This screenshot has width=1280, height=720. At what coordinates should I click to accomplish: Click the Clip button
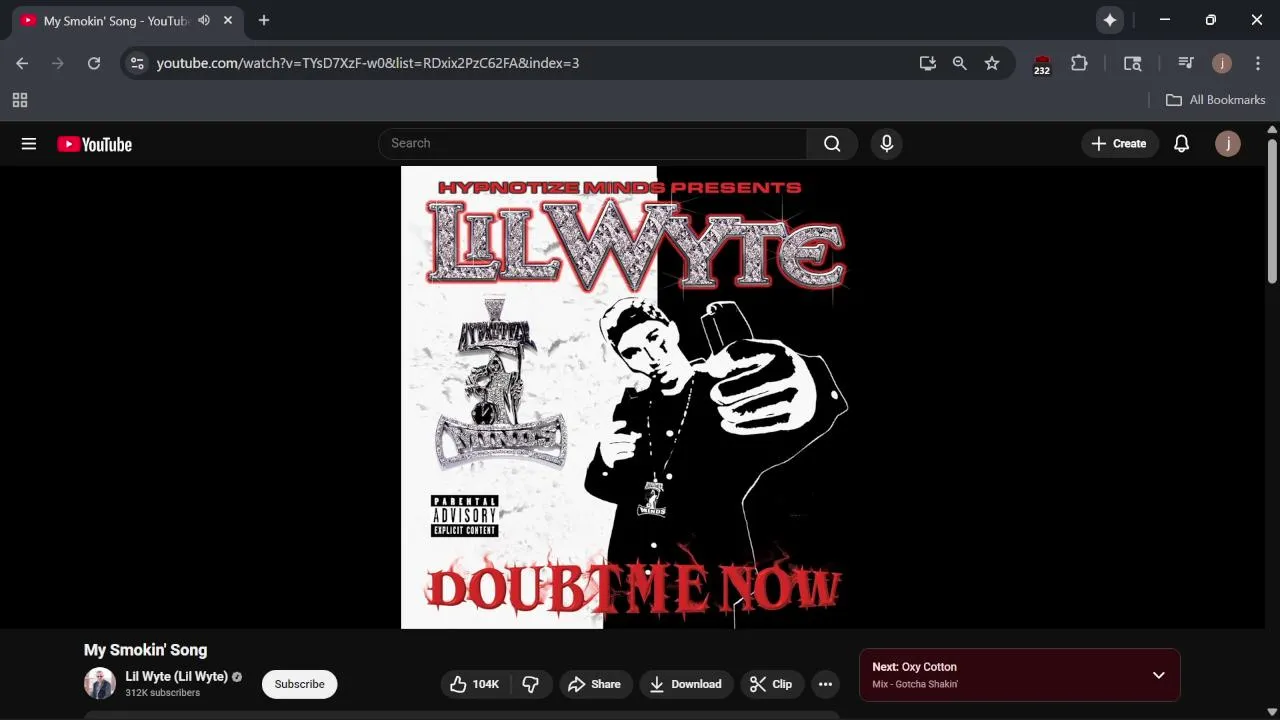[x=771, y=684]
